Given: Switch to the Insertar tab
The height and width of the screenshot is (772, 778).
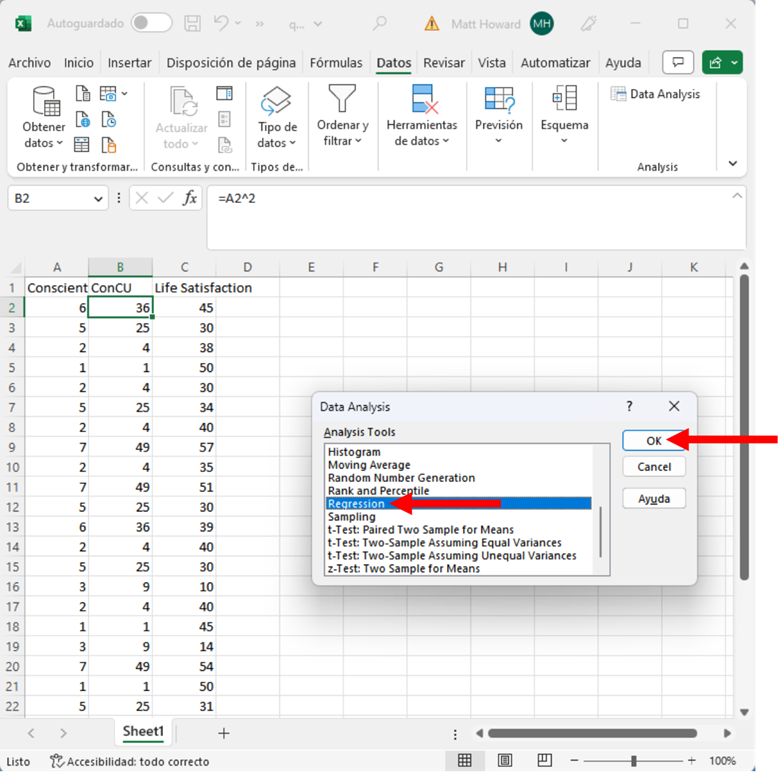Looking at the screenshot, I should (129, 62).
